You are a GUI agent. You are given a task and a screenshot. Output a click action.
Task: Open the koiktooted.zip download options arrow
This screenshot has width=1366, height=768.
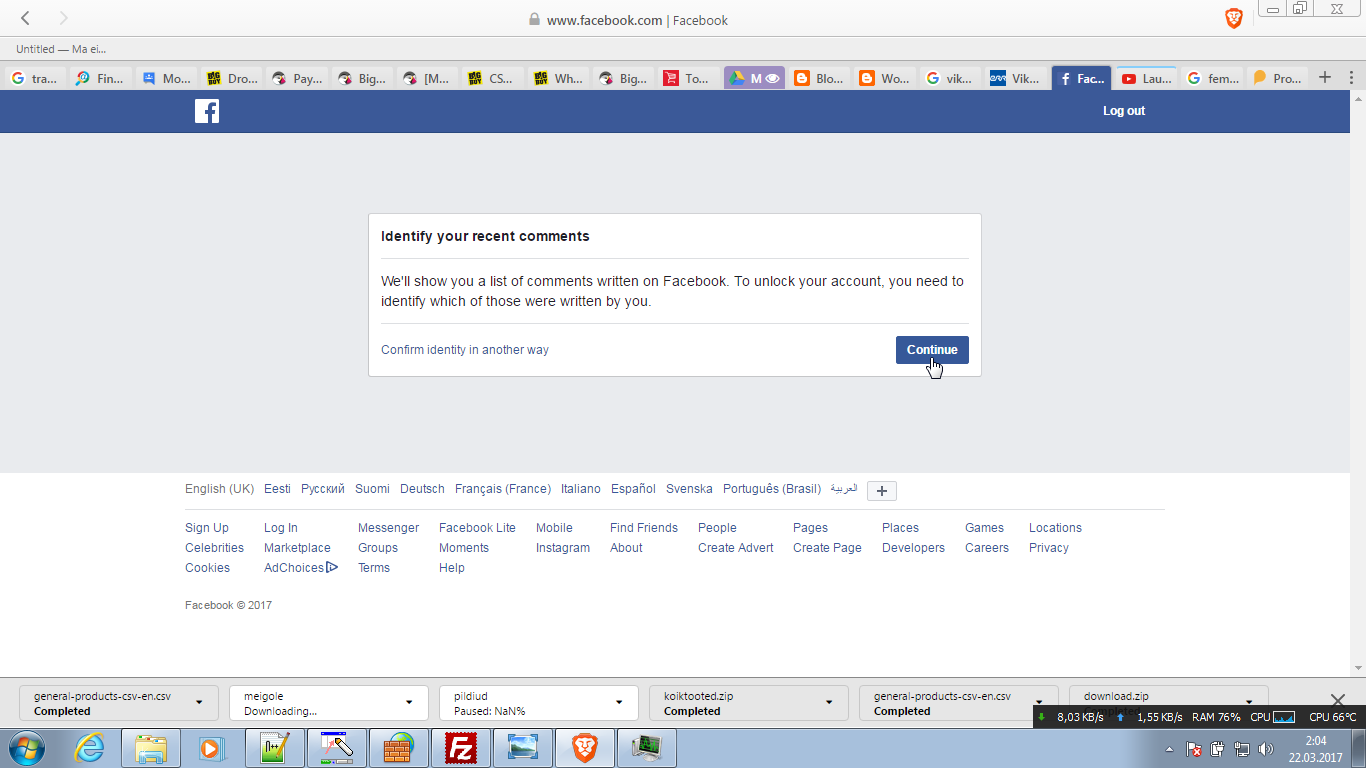pyautogui.click(x=829, y=702)
